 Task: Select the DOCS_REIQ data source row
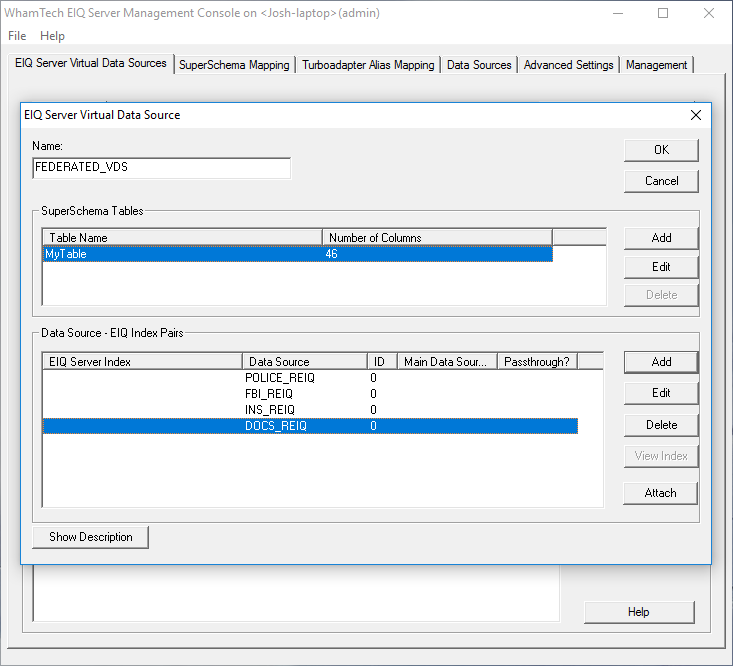pos(310,426)
